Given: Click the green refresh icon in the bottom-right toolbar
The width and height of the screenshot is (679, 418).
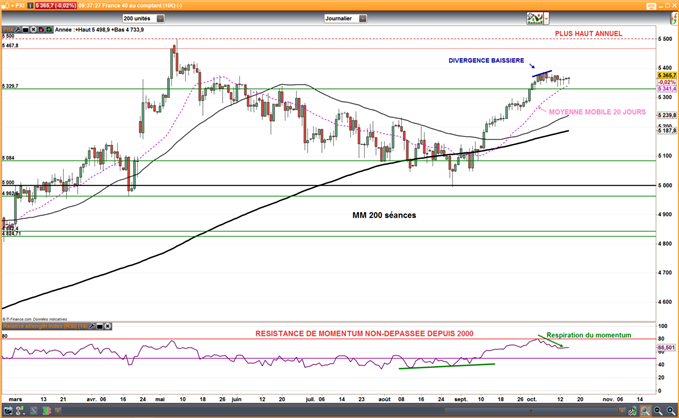Looking at the screenshot, I should click(633, 411).
